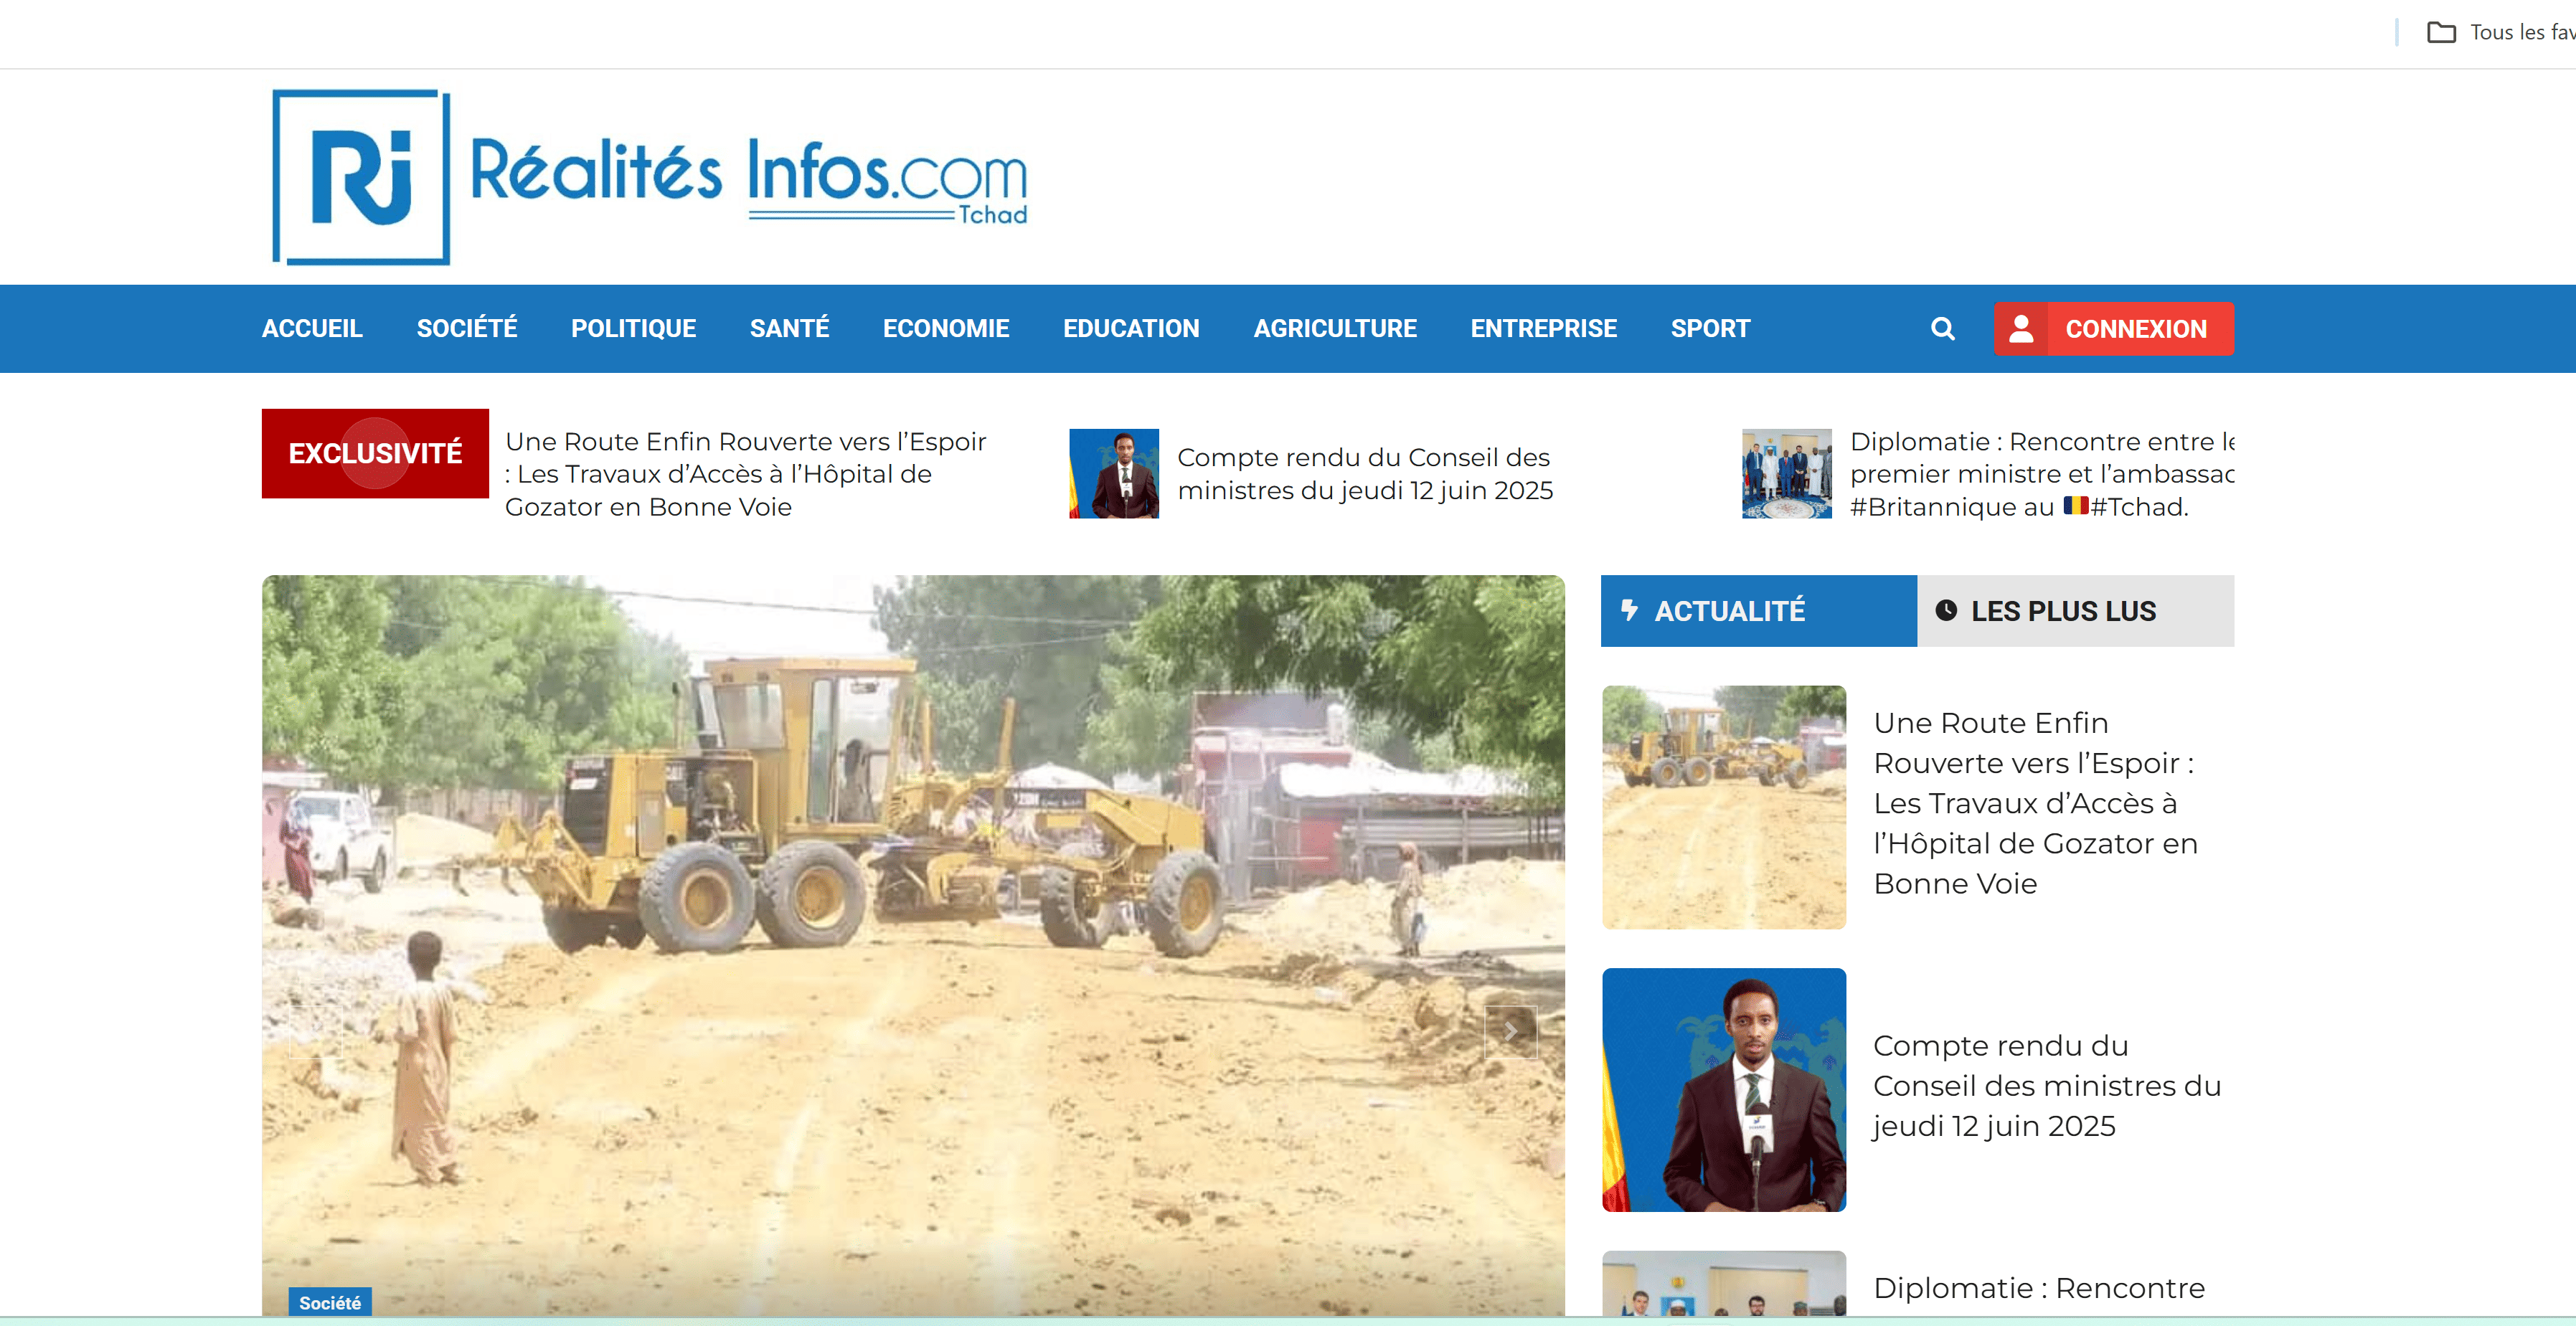Open the Agriculture section from the navbar
This screenshot has height=1326, width=2576.
(1335, 328)
